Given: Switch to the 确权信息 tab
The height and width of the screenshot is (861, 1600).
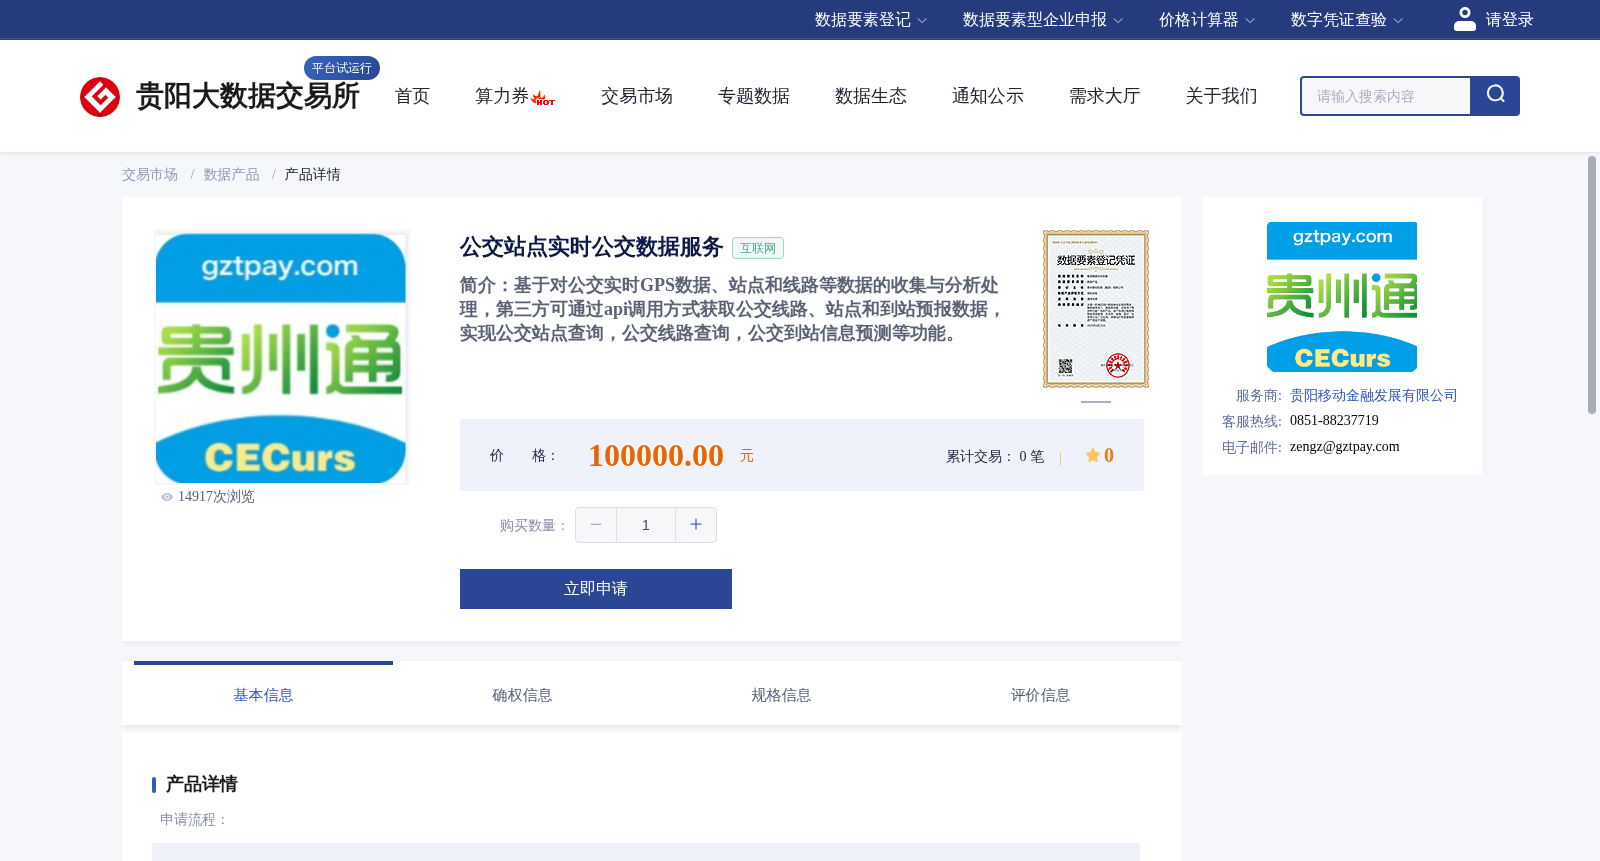Looking at the screenshot, I should 522,694.
